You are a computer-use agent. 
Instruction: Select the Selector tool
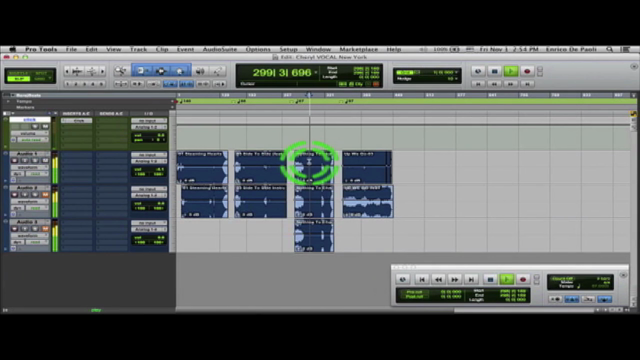[161, 71]
